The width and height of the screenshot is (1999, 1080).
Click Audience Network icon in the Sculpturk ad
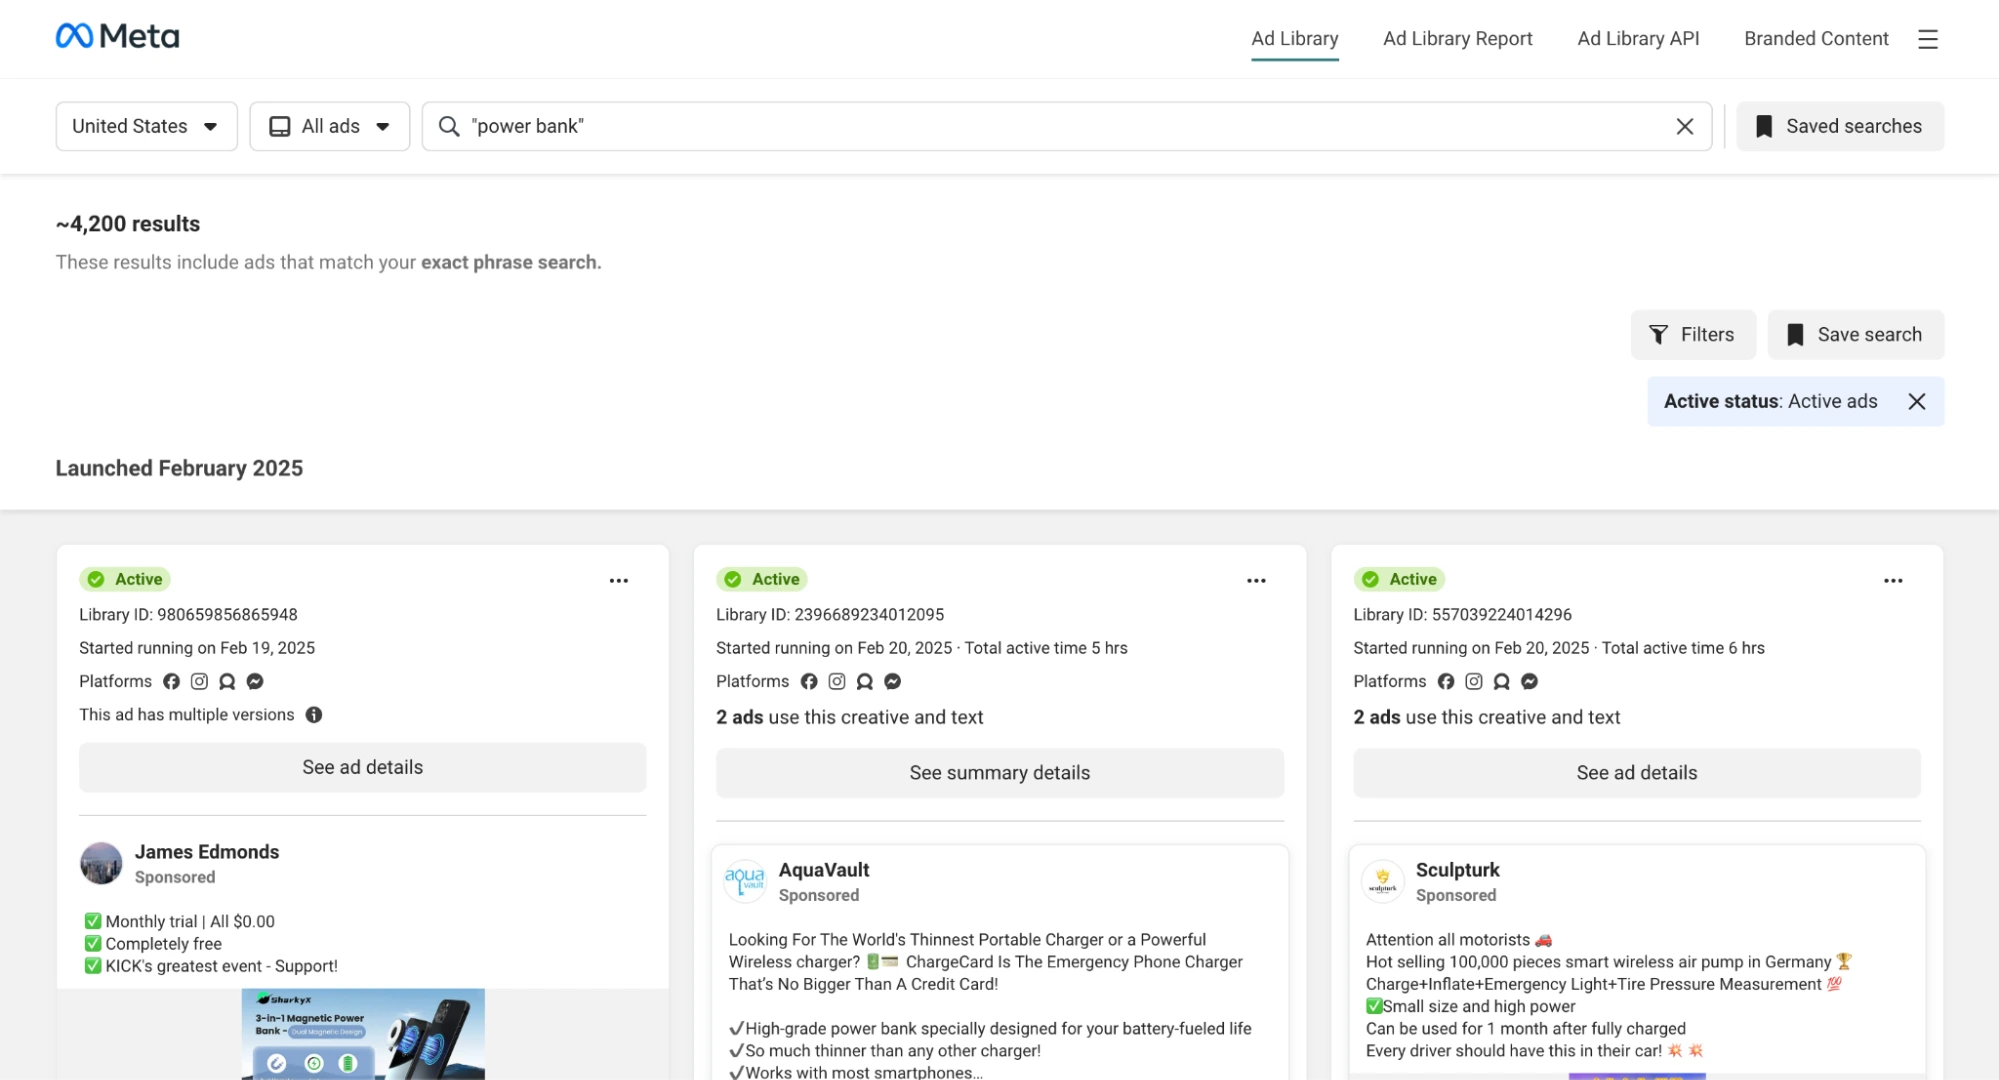point(1502,681)
